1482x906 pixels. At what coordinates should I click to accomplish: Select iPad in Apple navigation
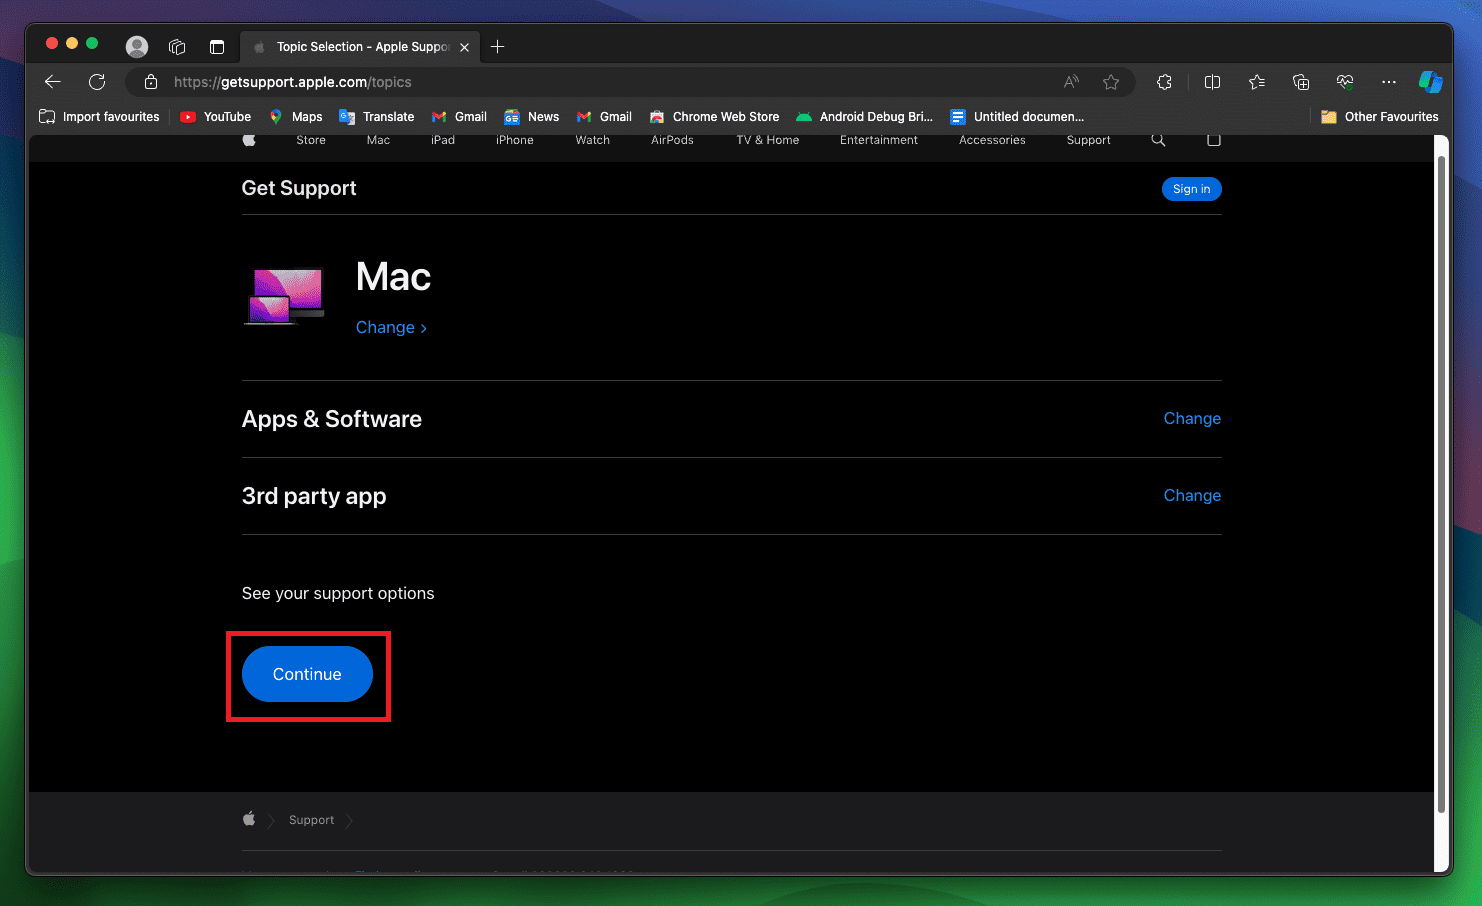tap(443, 140)
